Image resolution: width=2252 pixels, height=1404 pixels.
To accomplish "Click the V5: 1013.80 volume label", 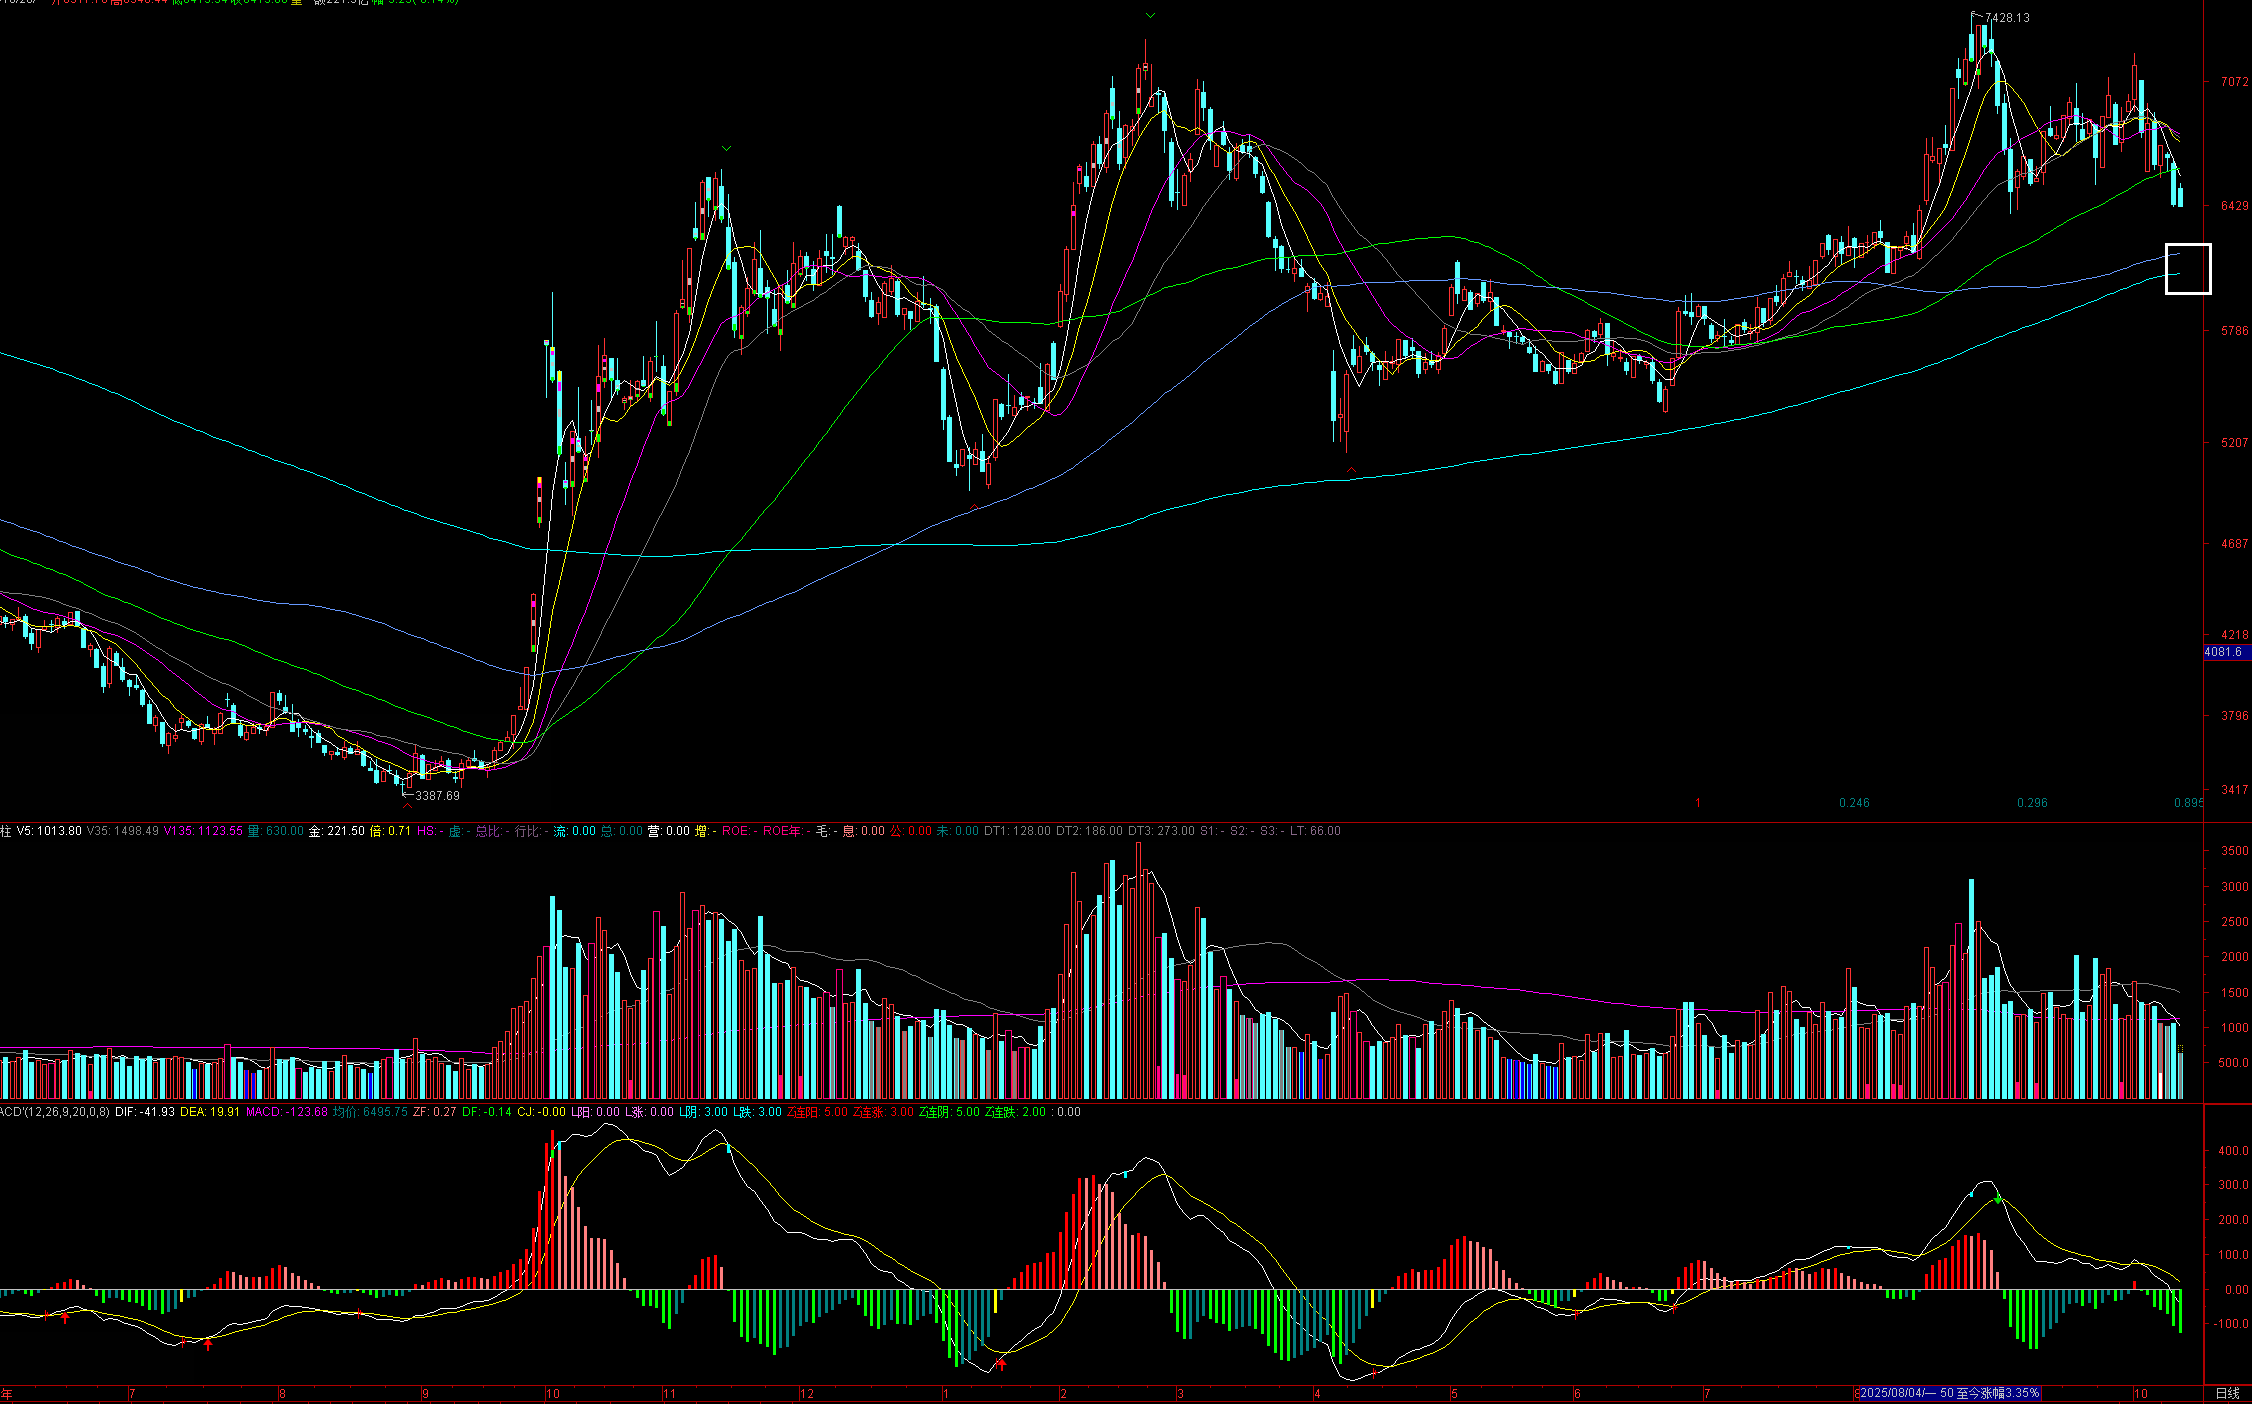I will click(x=49, y=831).
